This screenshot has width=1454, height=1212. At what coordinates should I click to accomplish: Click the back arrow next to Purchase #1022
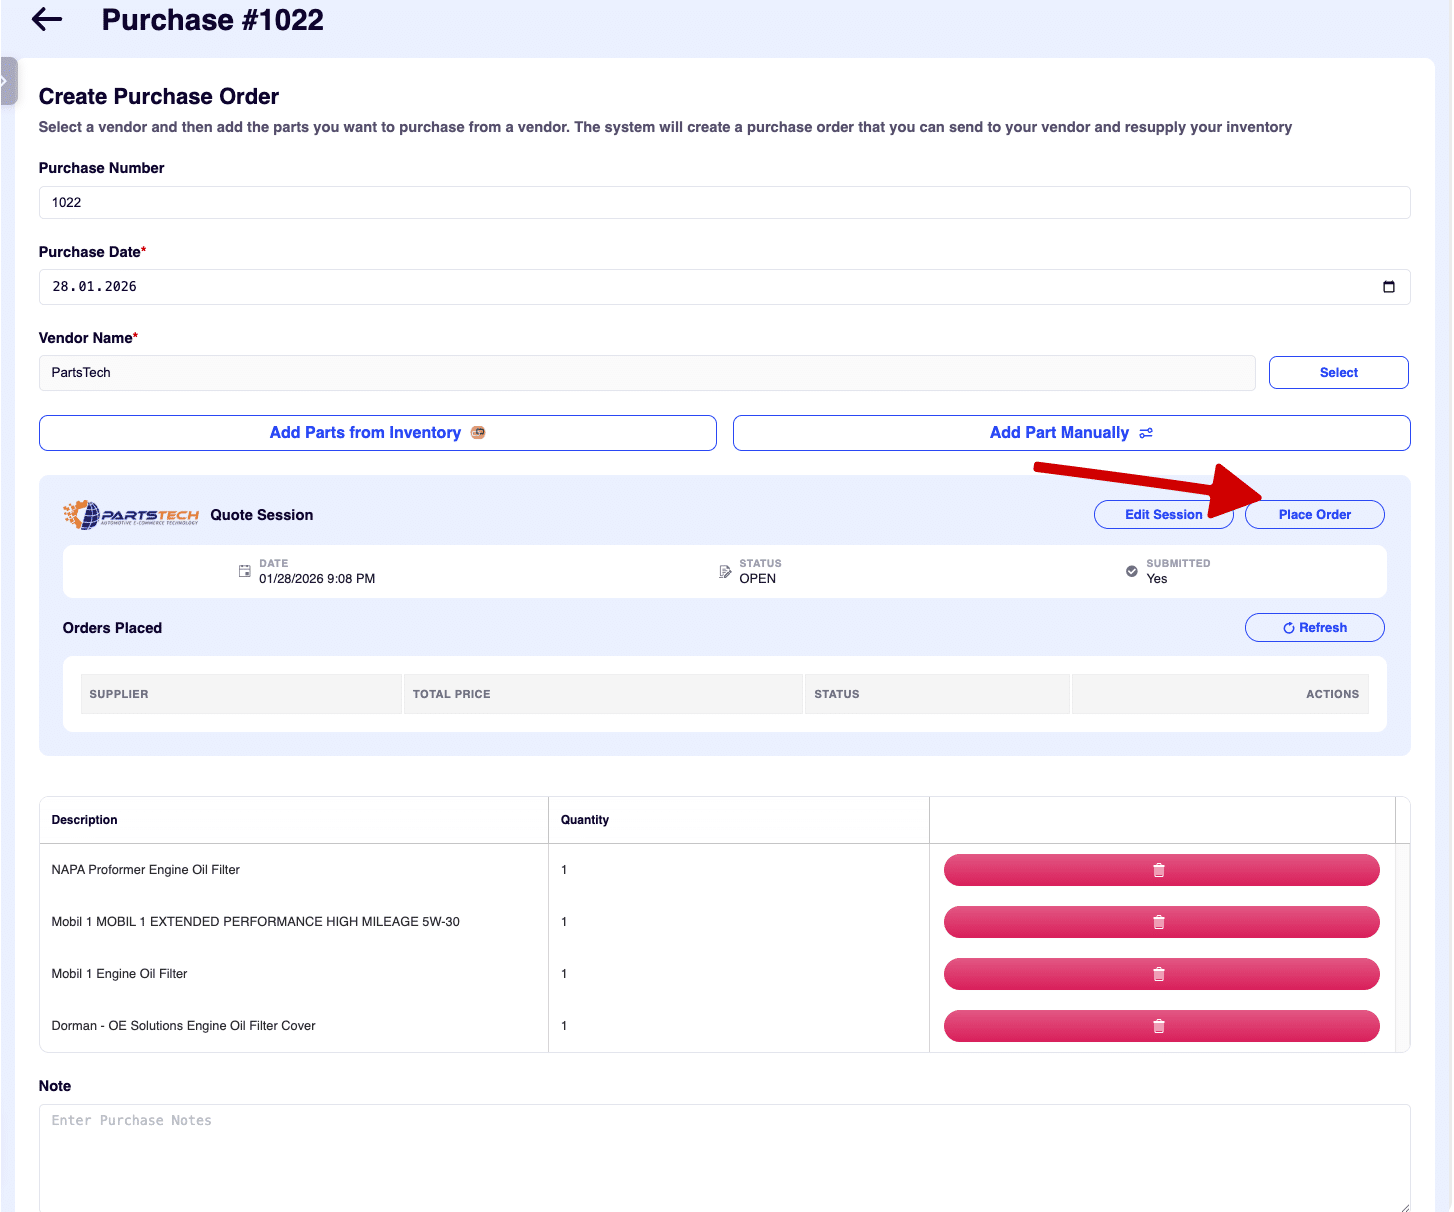click(x=47, y=20)
